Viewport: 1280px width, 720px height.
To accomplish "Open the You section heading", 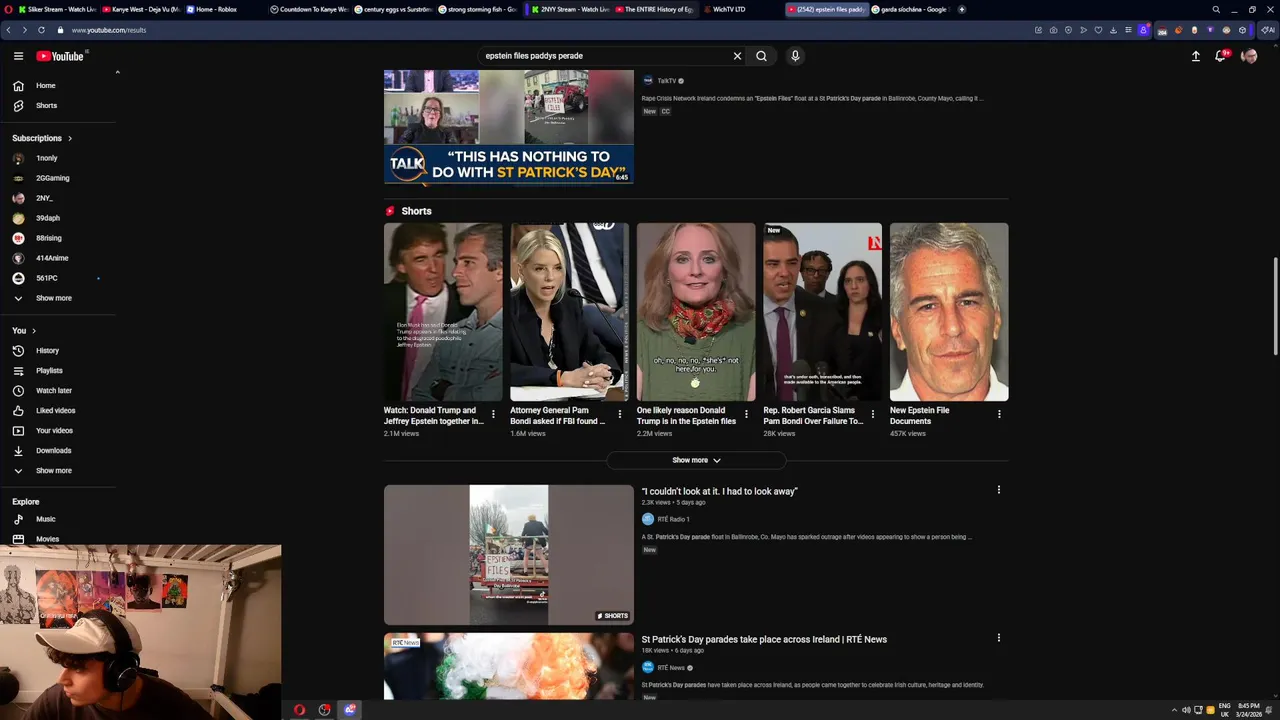I will coord(24,330).
